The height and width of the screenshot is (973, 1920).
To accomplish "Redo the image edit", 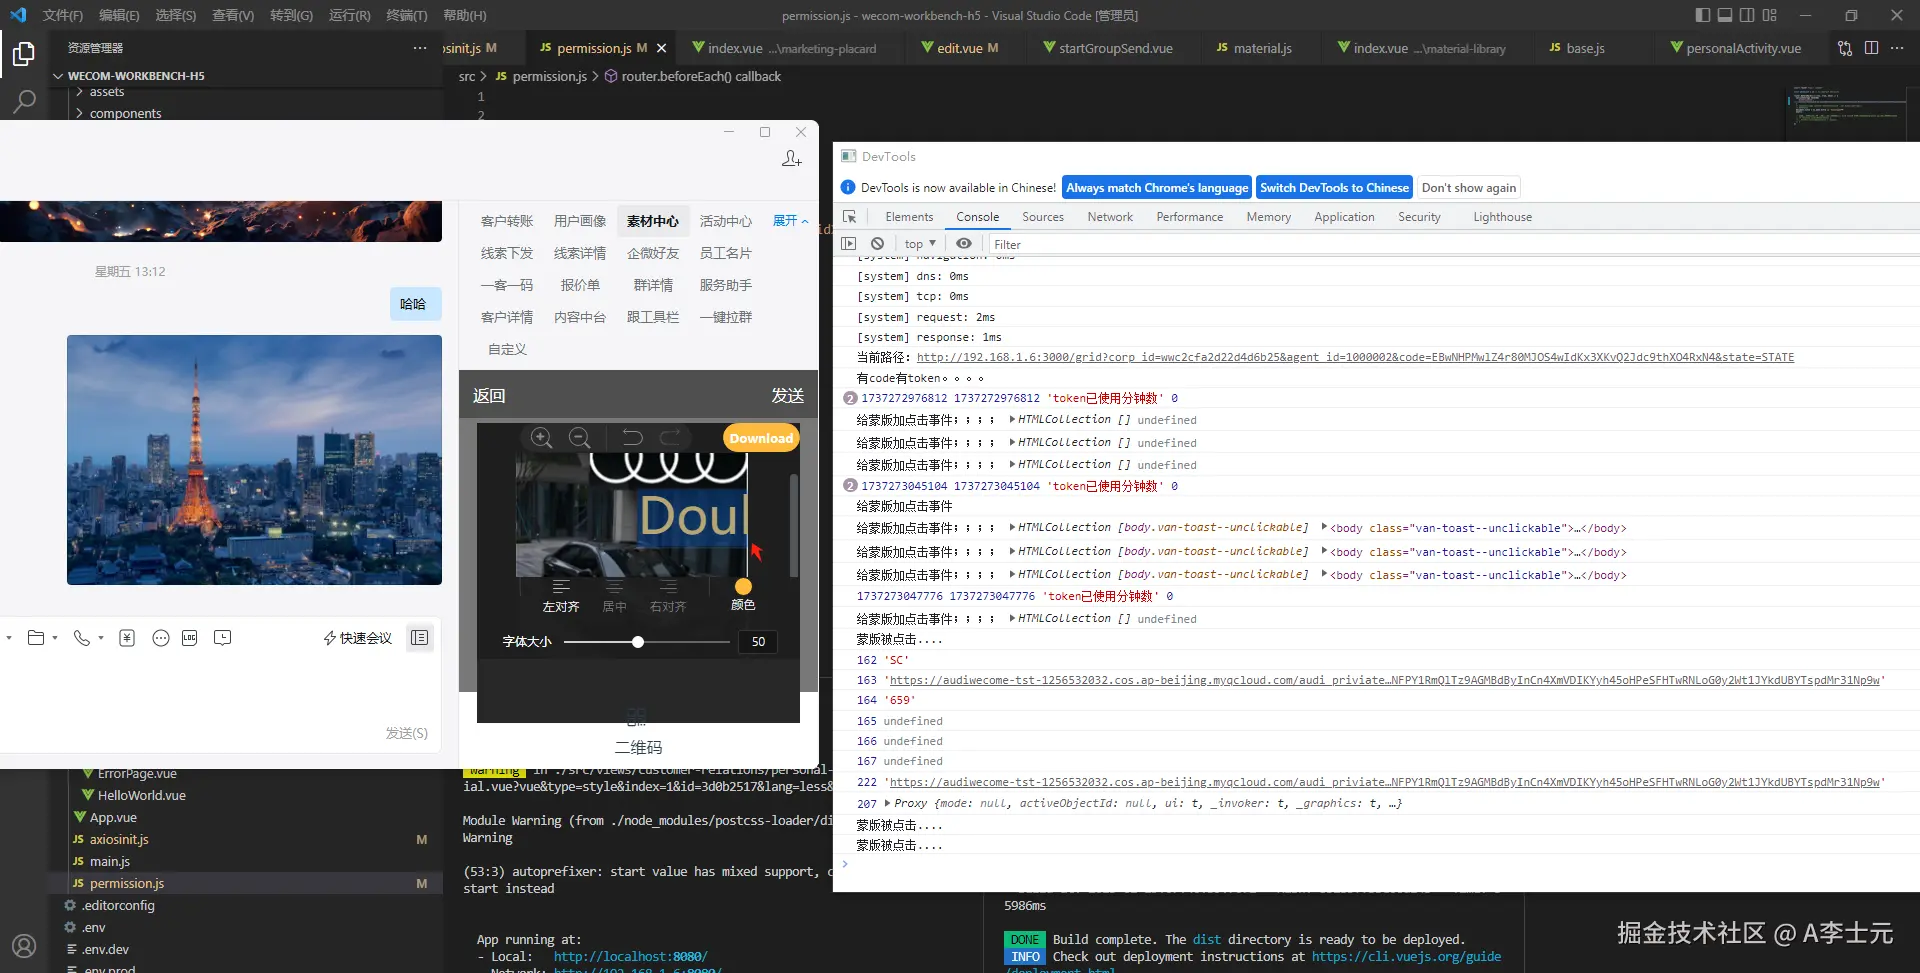I will pyautogui.click(x=670, y=438).
